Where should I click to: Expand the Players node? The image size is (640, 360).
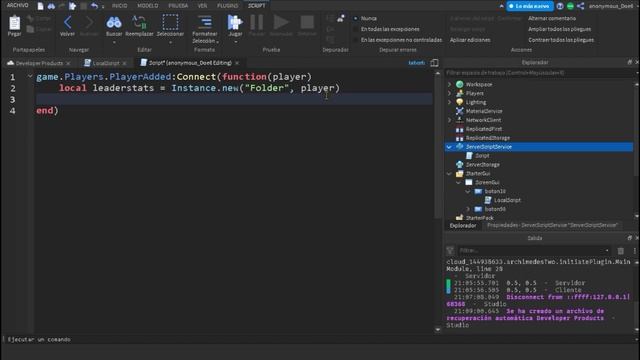[x=449, y=93]
